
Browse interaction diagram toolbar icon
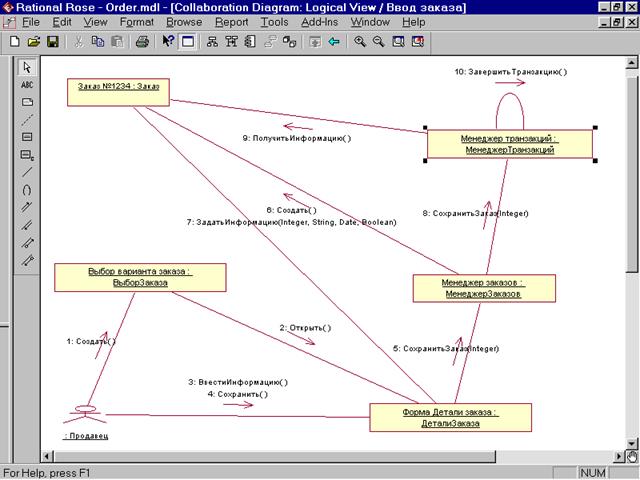point(232,42)
